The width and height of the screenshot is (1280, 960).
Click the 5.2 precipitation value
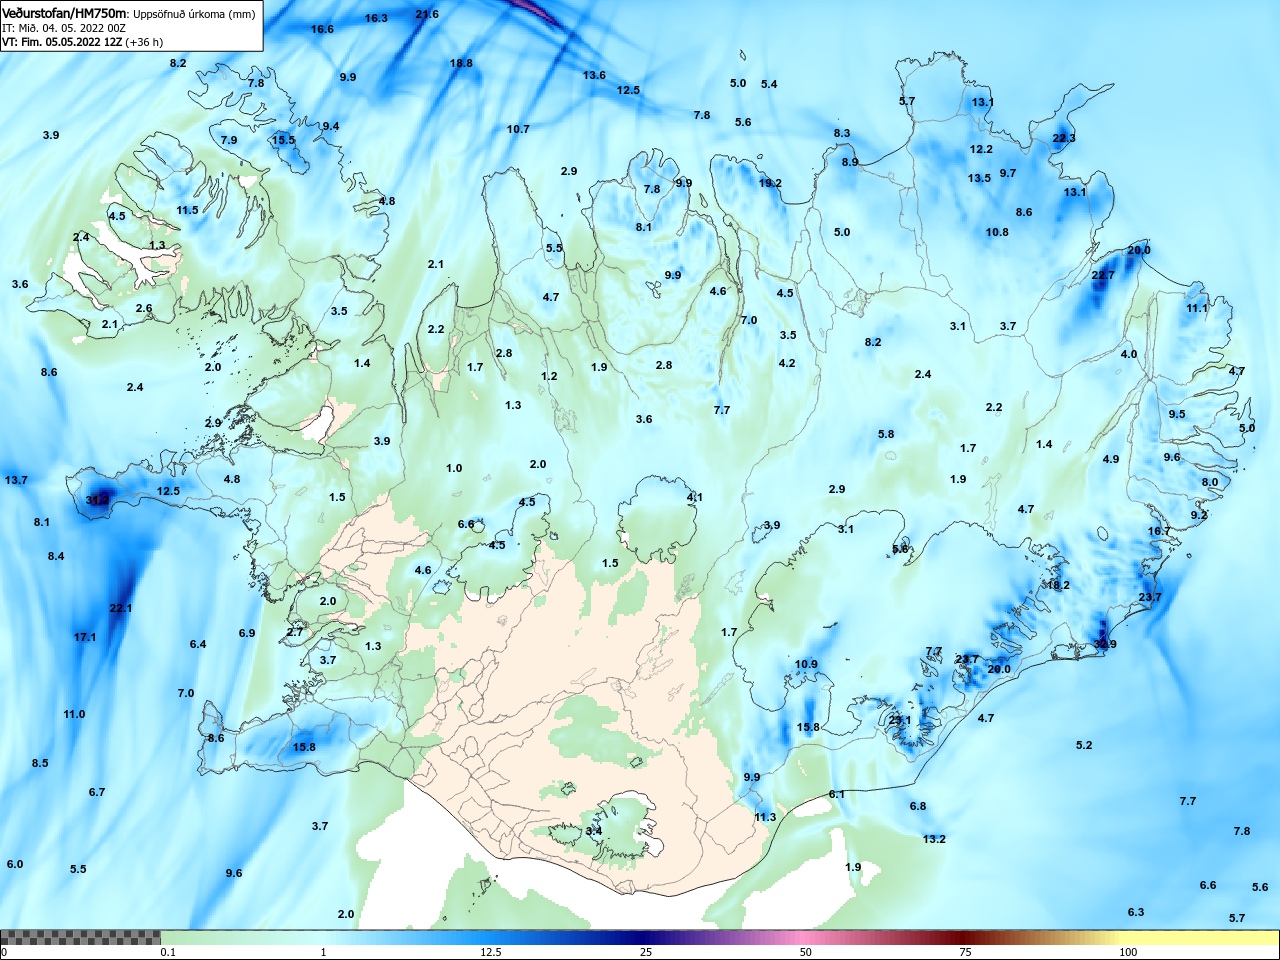(x=1084, y=745)
